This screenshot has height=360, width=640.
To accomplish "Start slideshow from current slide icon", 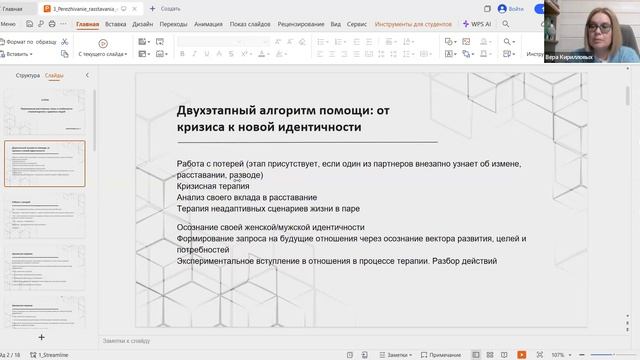I will click(103, 43).
